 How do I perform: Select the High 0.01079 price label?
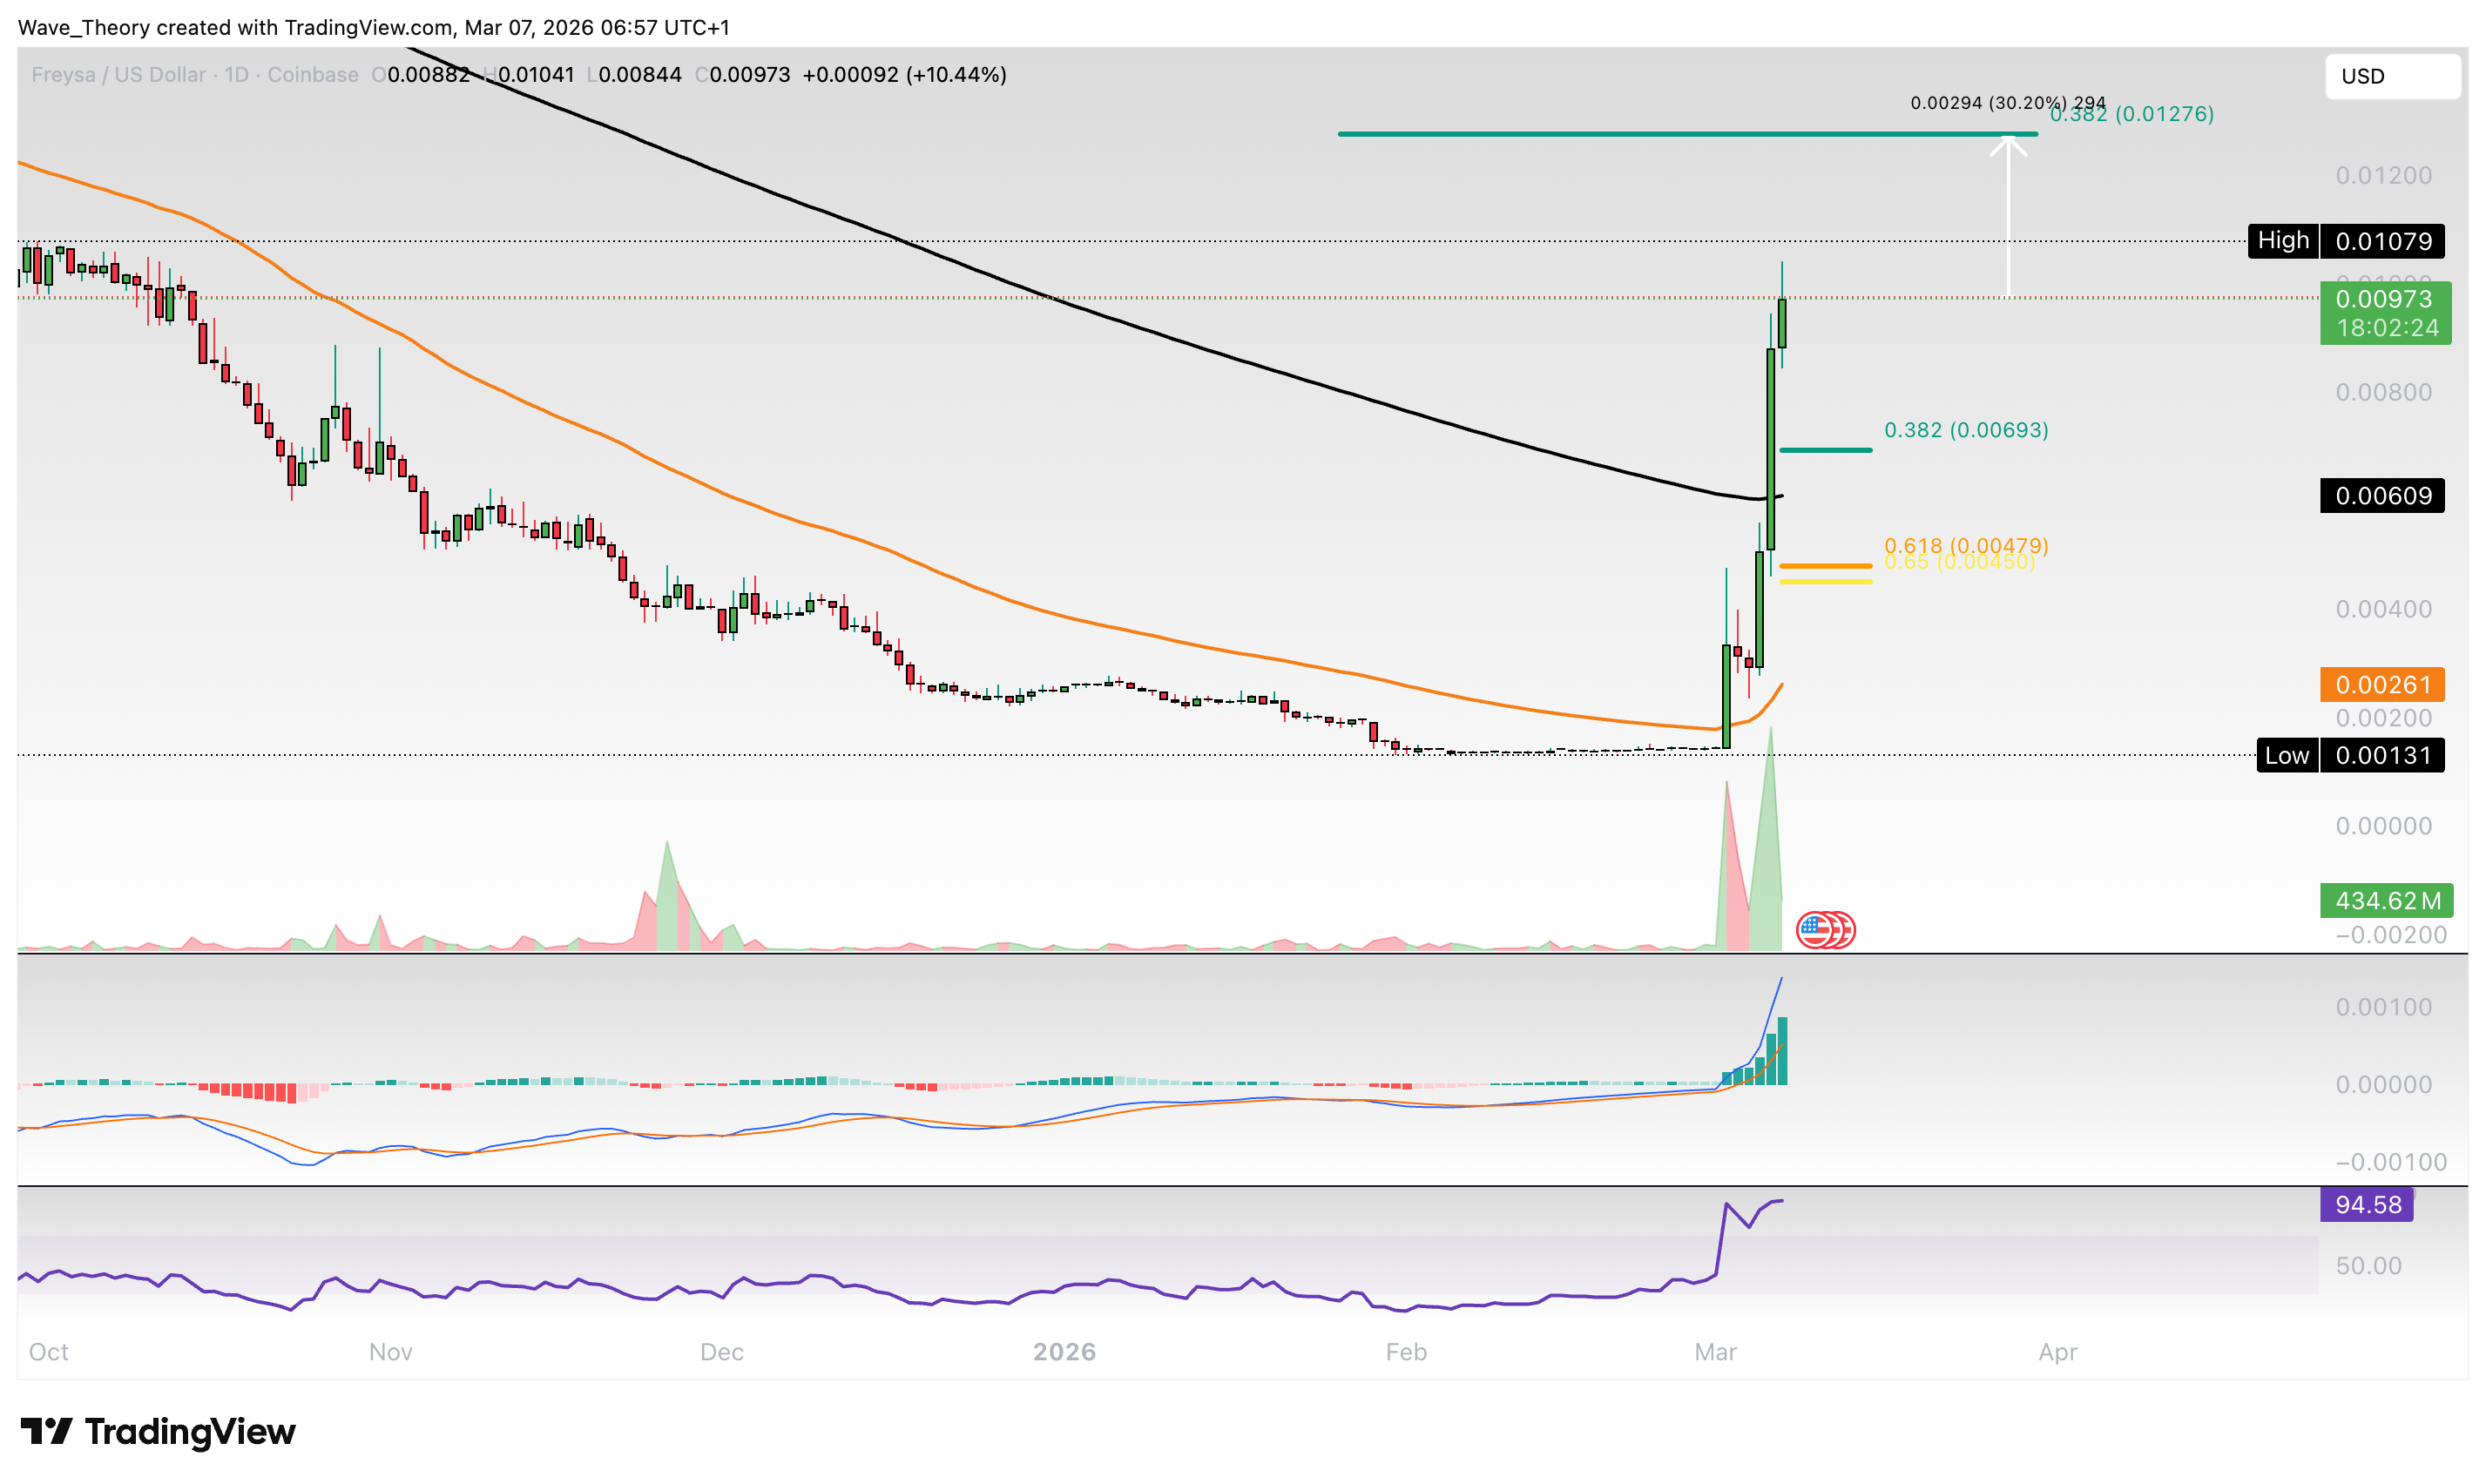pos(2345,241)
